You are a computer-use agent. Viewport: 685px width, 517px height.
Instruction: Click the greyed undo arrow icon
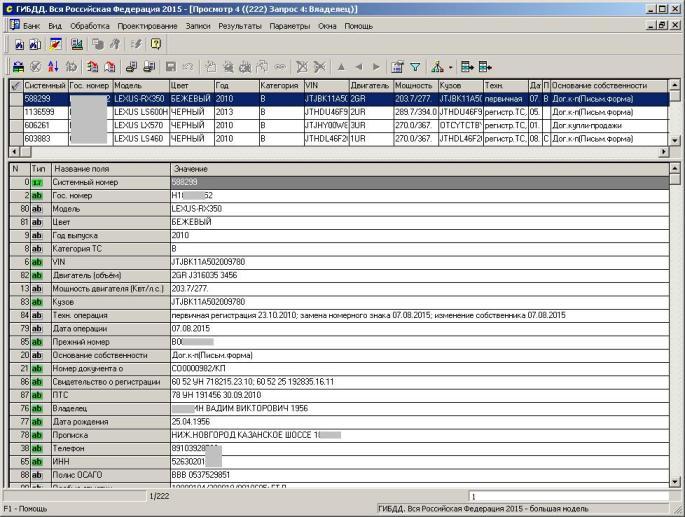188,67
